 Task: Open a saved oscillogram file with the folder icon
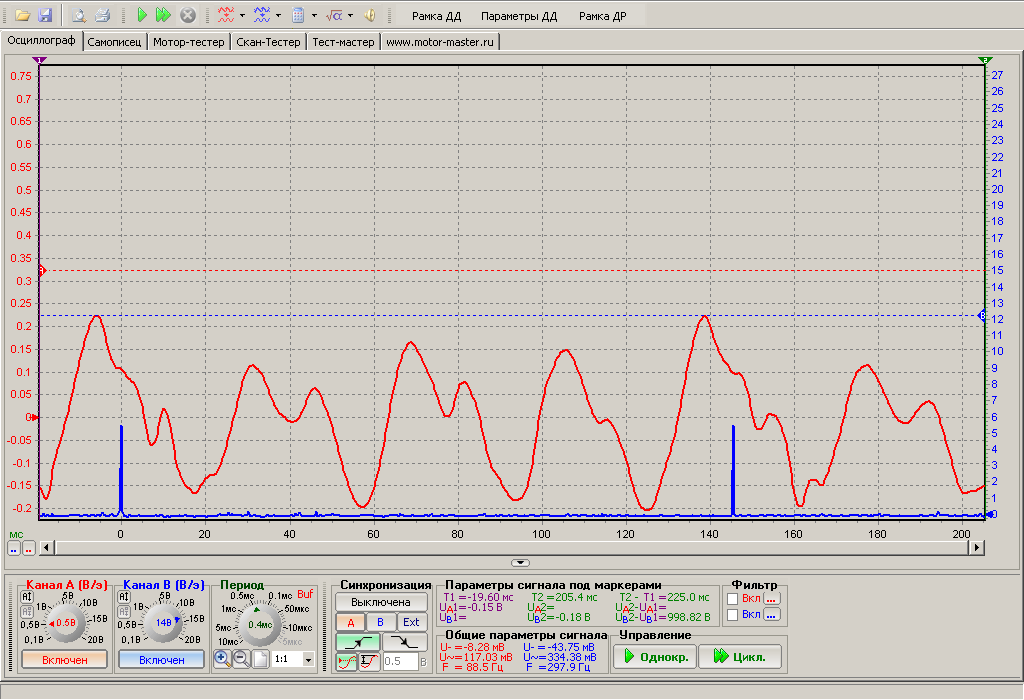[23, 15]
